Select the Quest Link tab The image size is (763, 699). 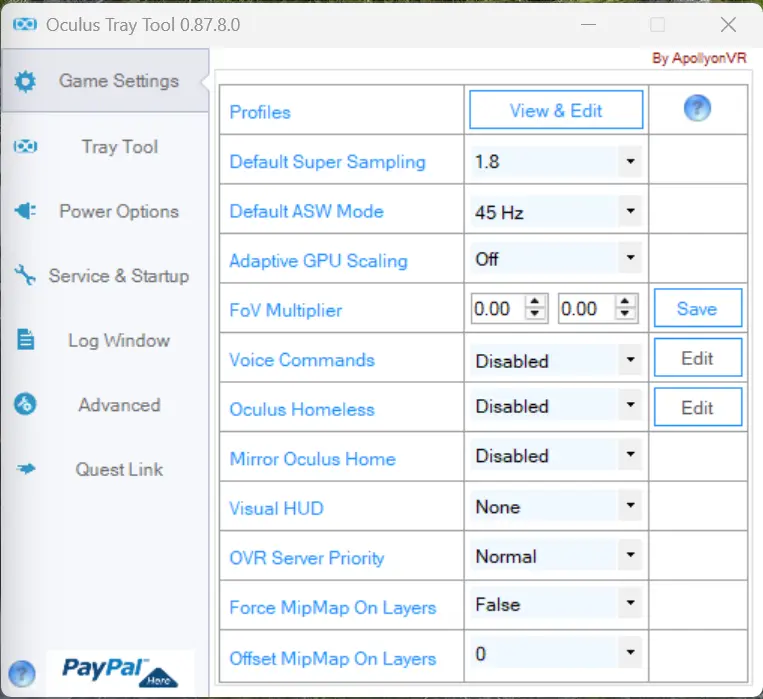pos(105,469)
